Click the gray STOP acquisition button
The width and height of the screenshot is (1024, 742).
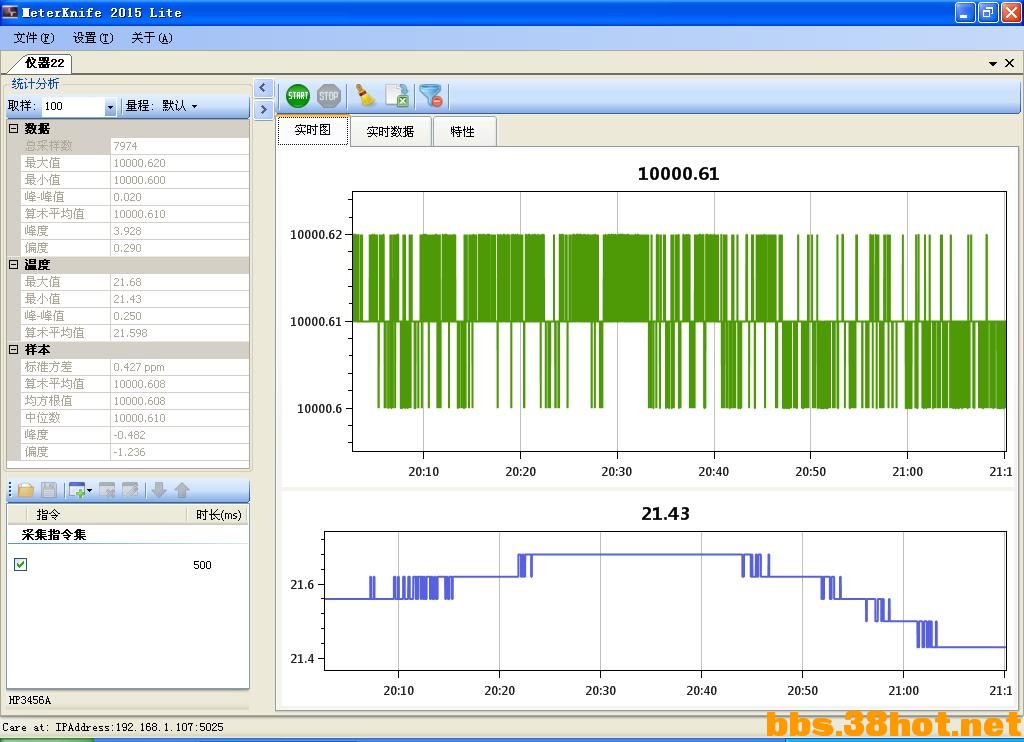328,96
